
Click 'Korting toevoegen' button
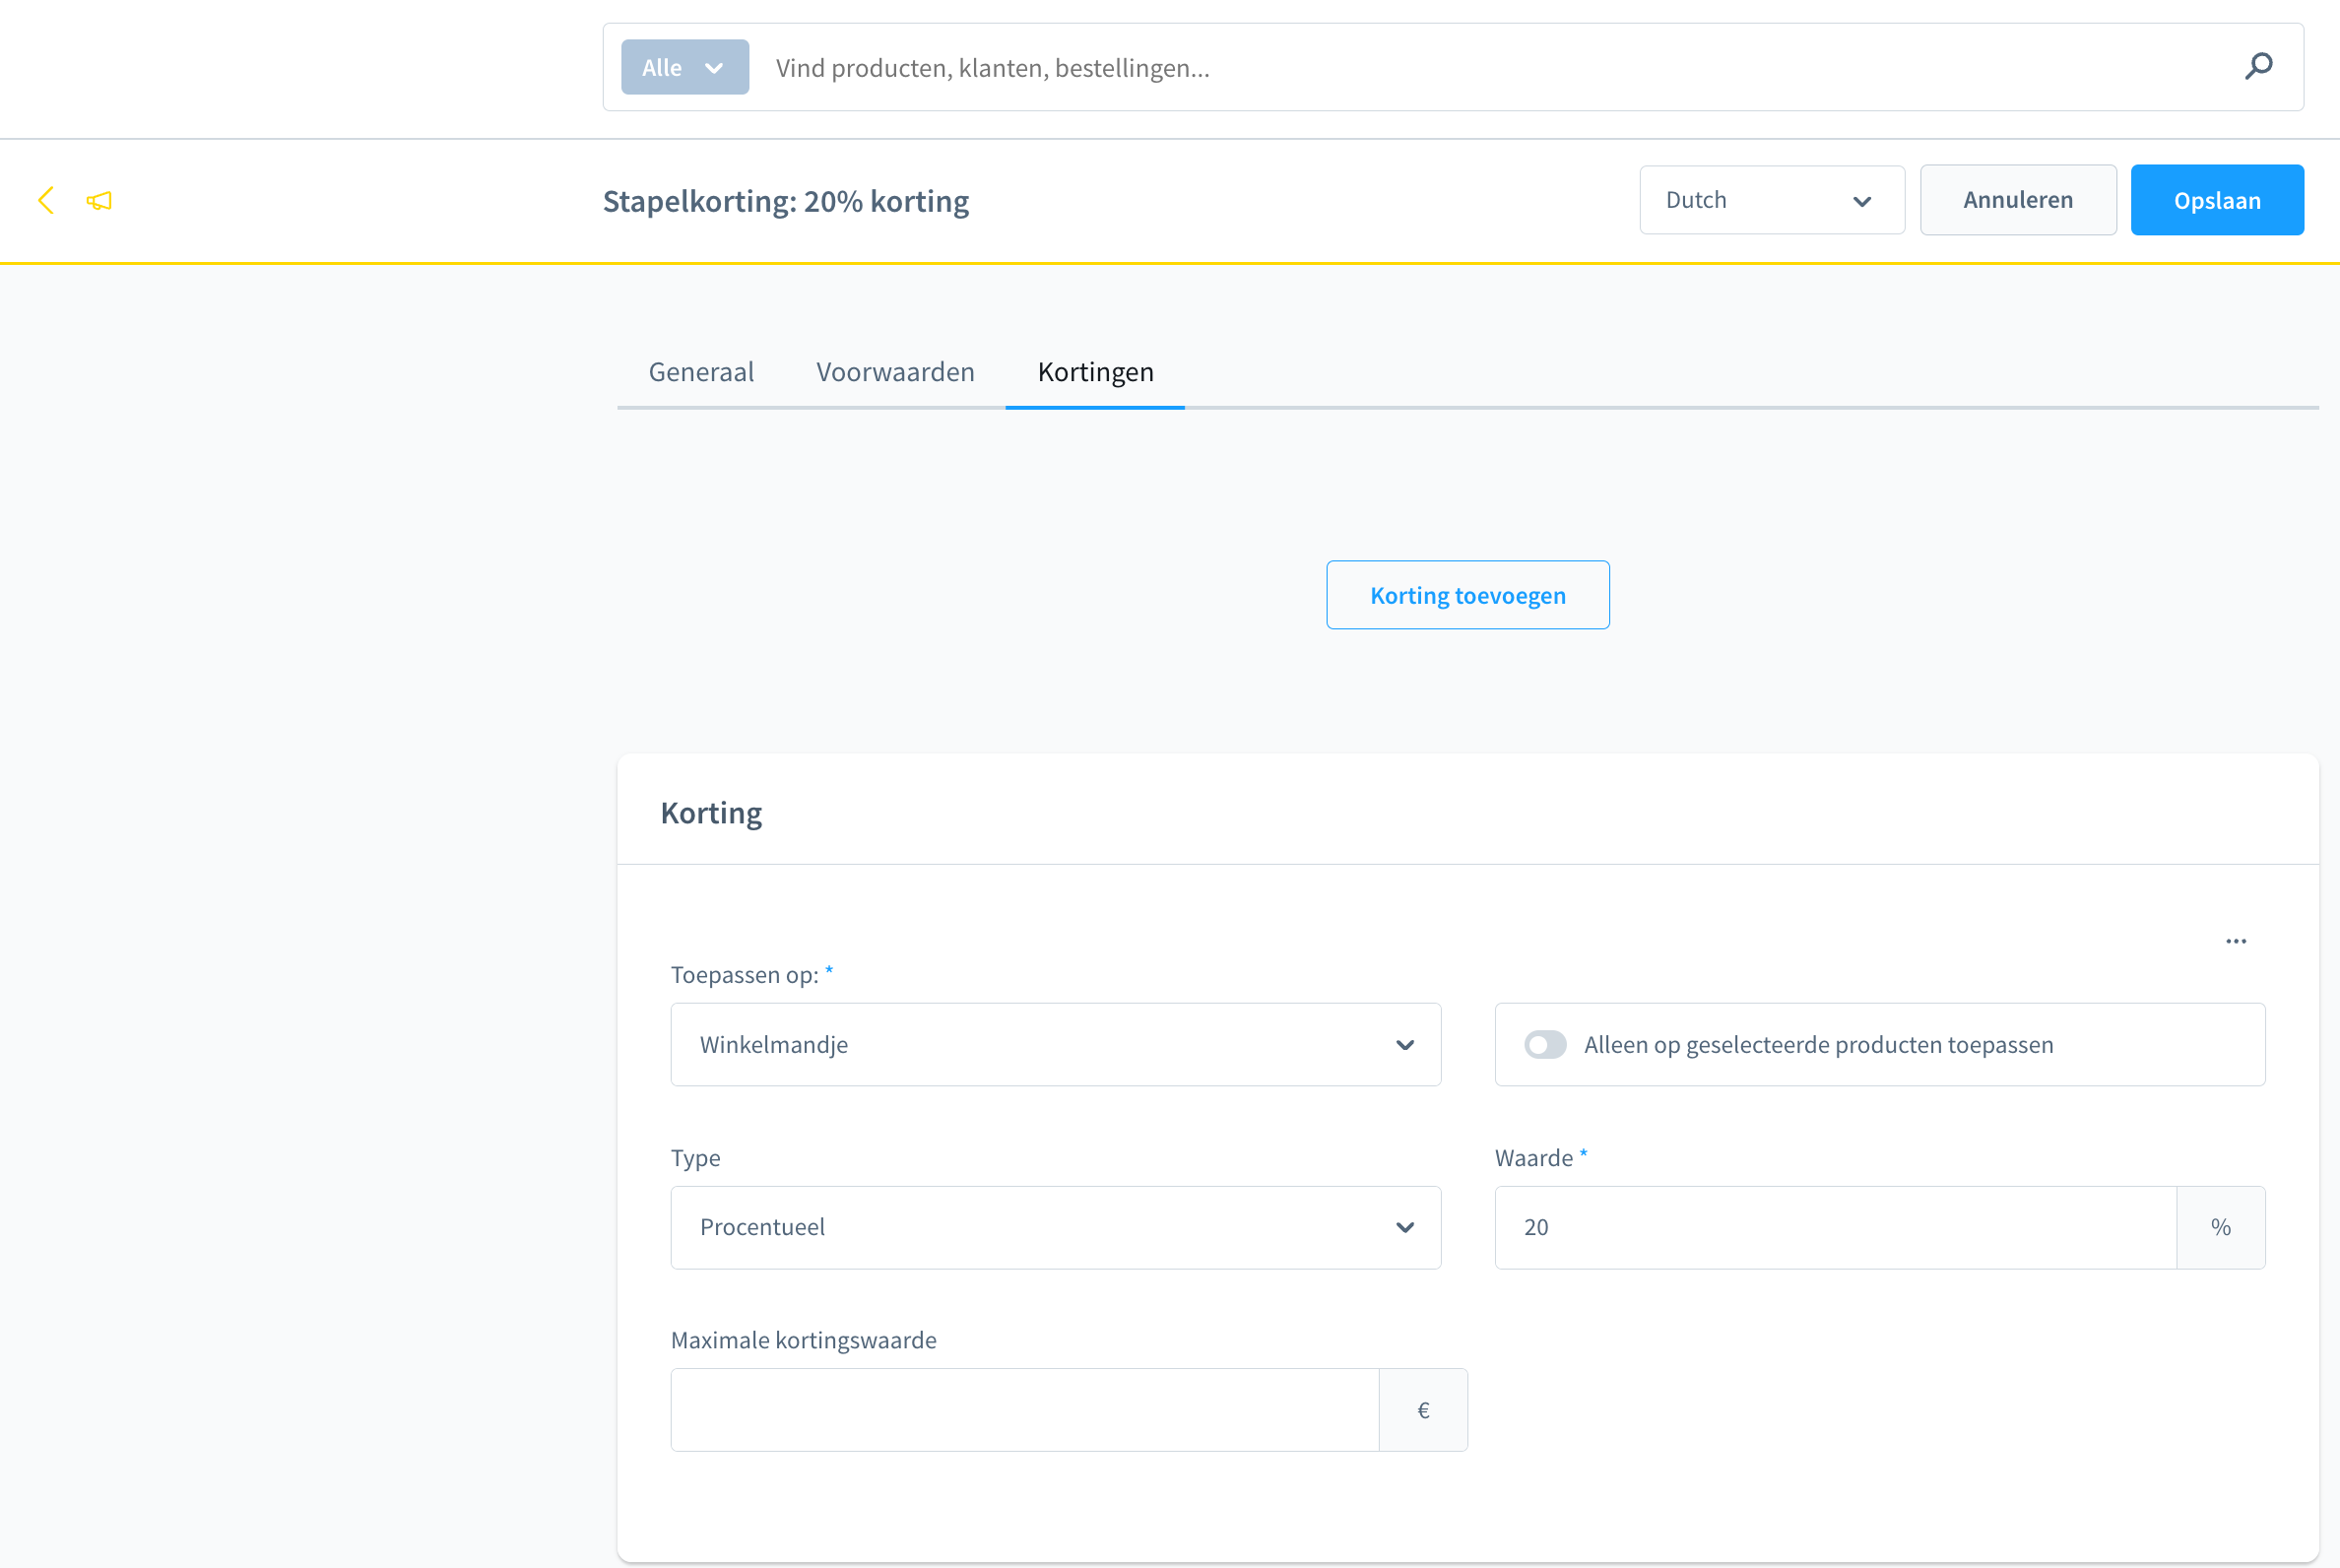tap(1467, 595)
